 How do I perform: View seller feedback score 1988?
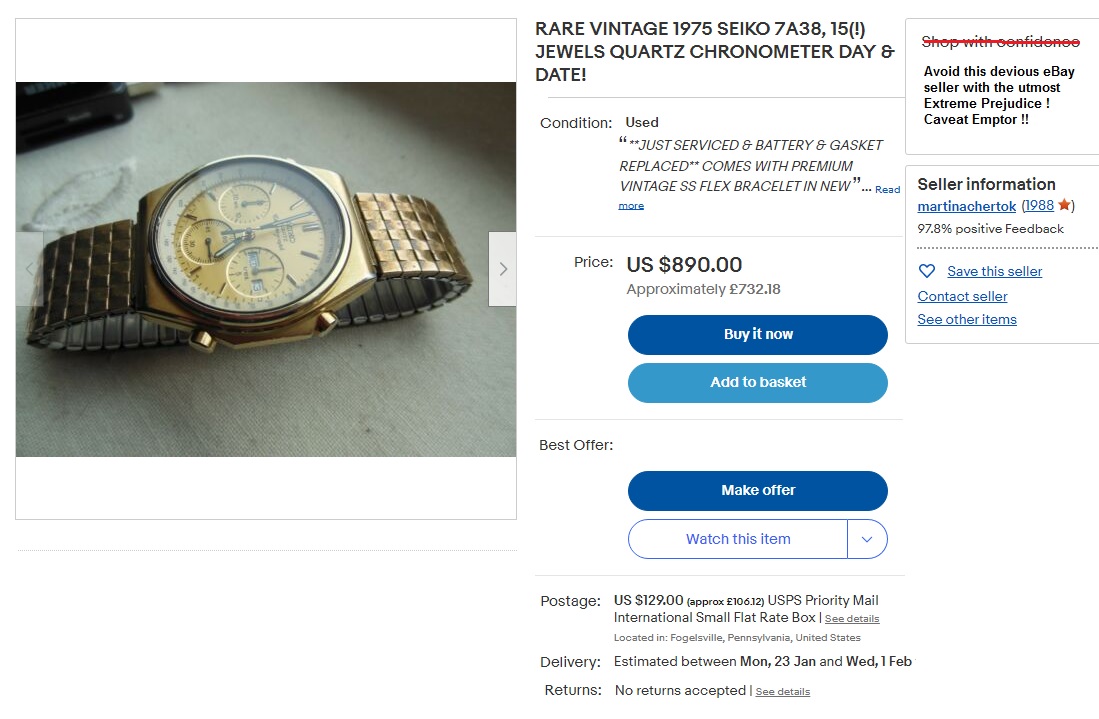pyautogui.click(x=1039, y=206)
